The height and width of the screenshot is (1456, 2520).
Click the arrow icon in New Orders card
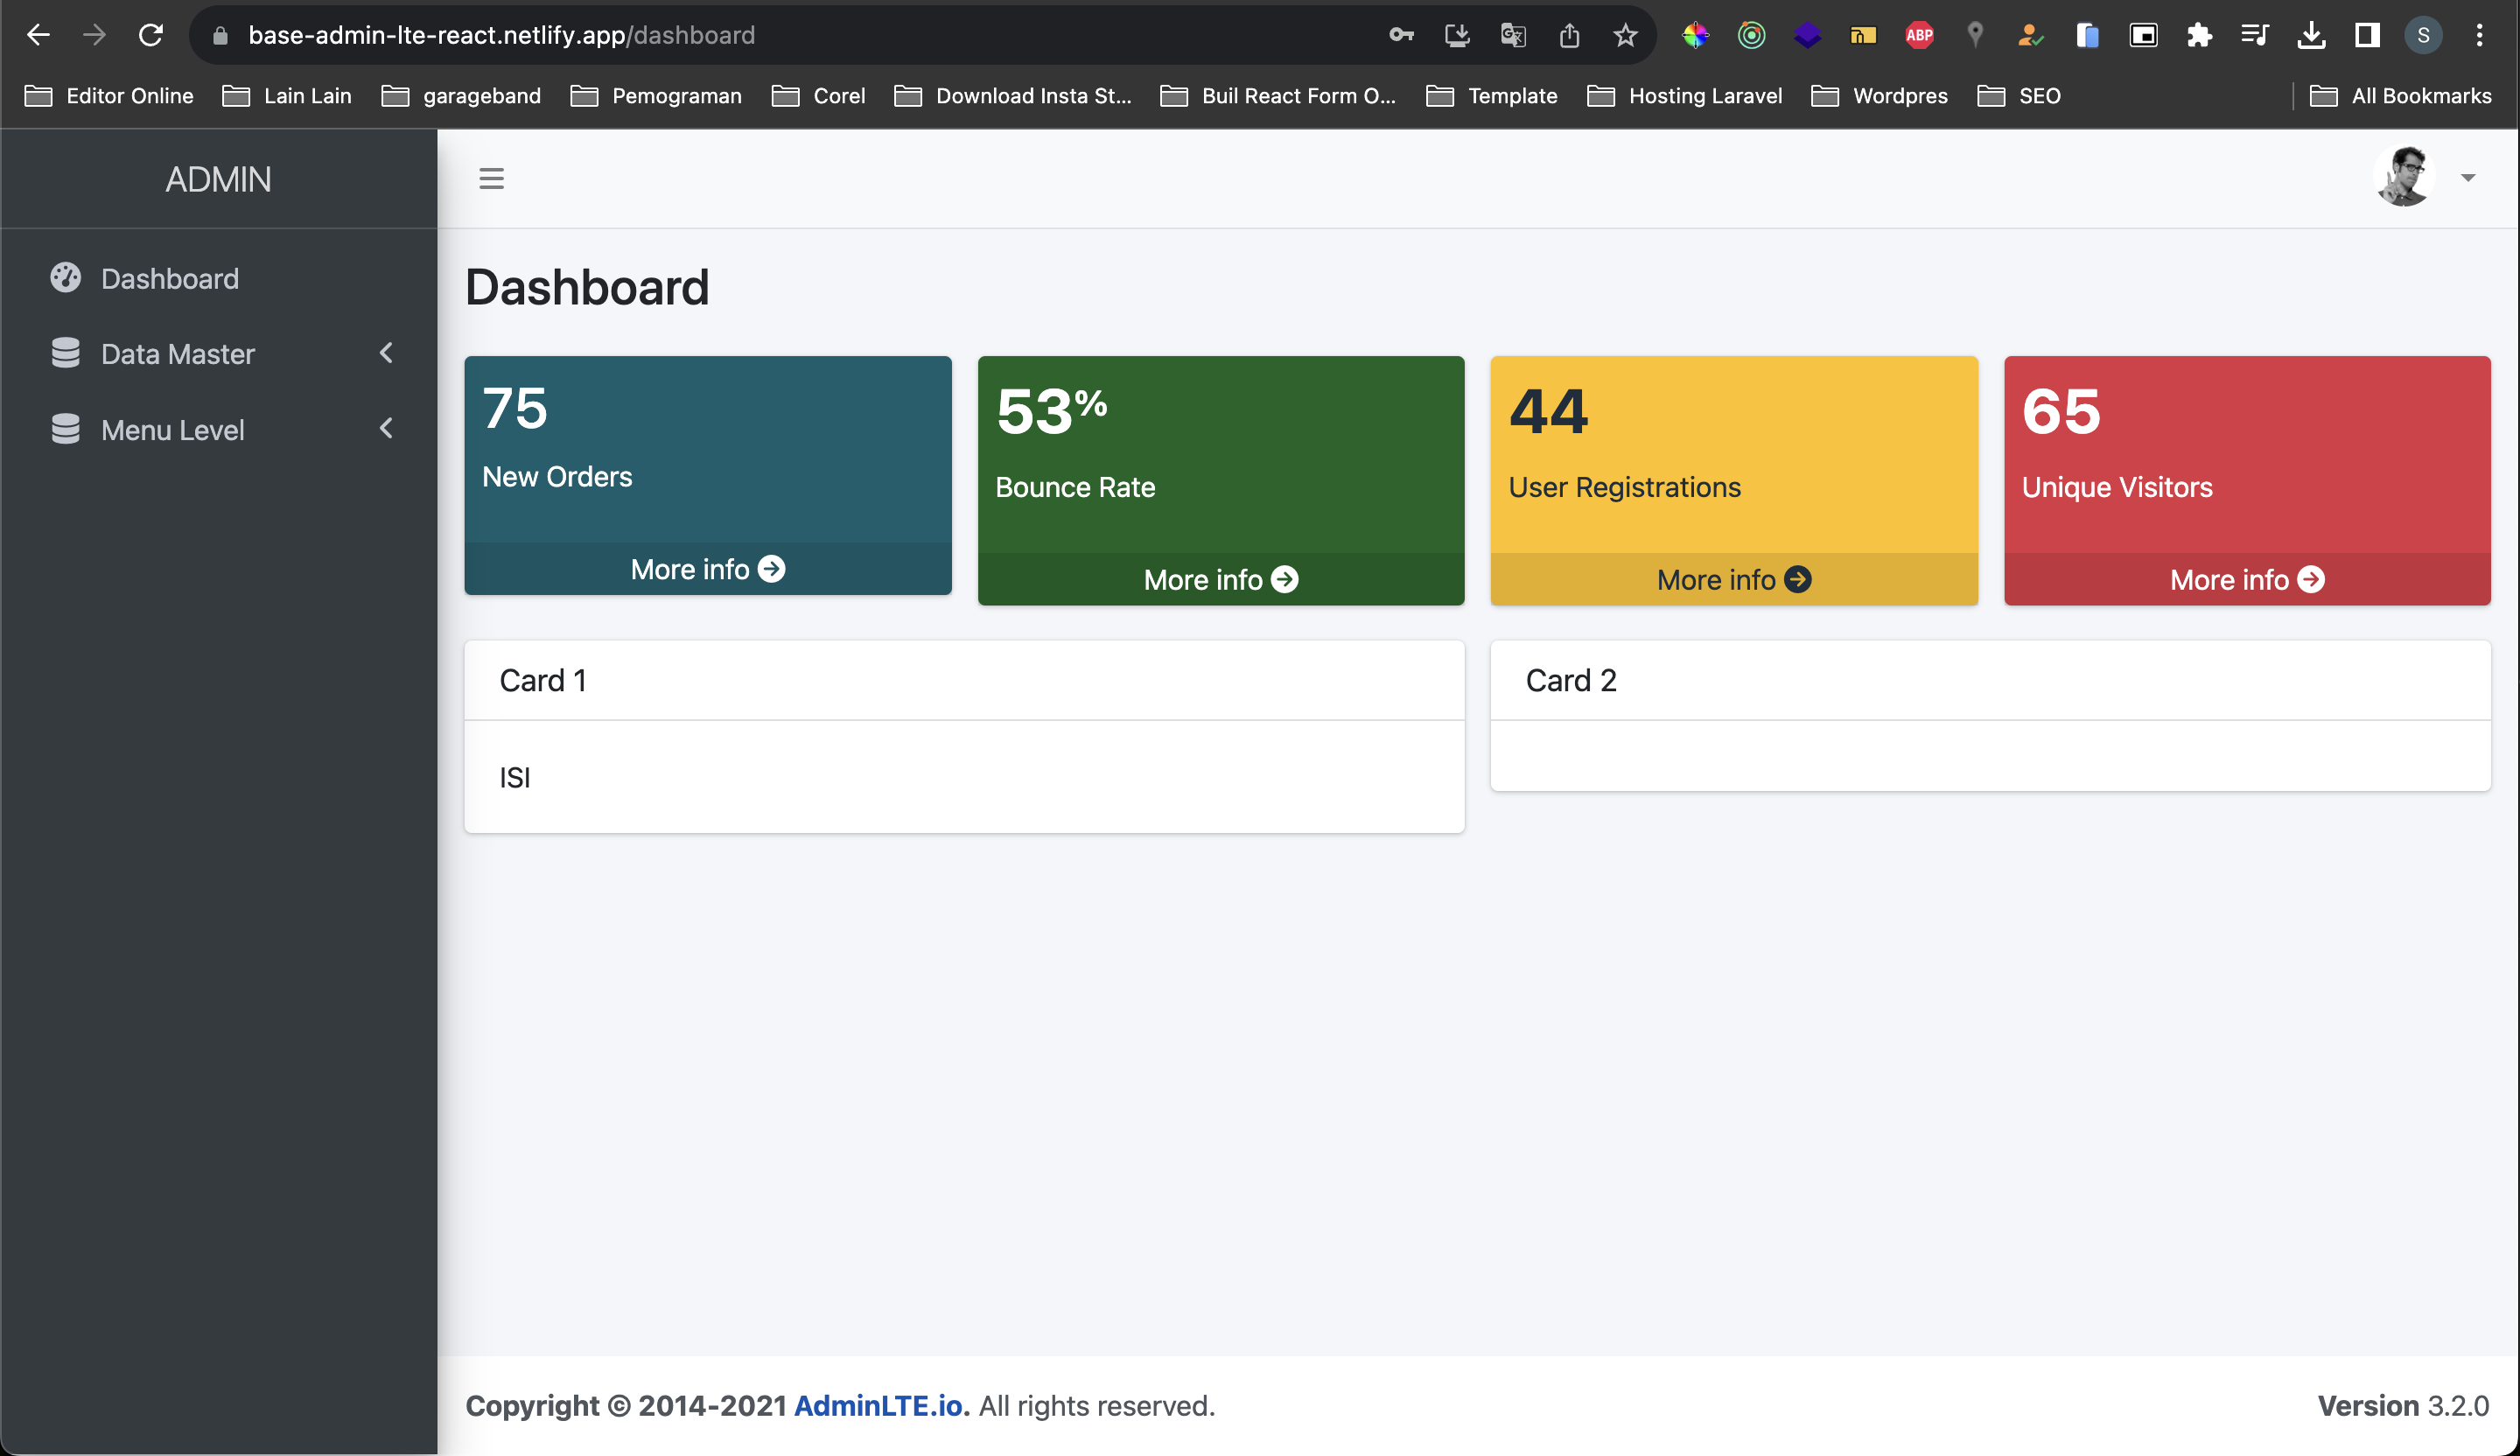point(771,569)
